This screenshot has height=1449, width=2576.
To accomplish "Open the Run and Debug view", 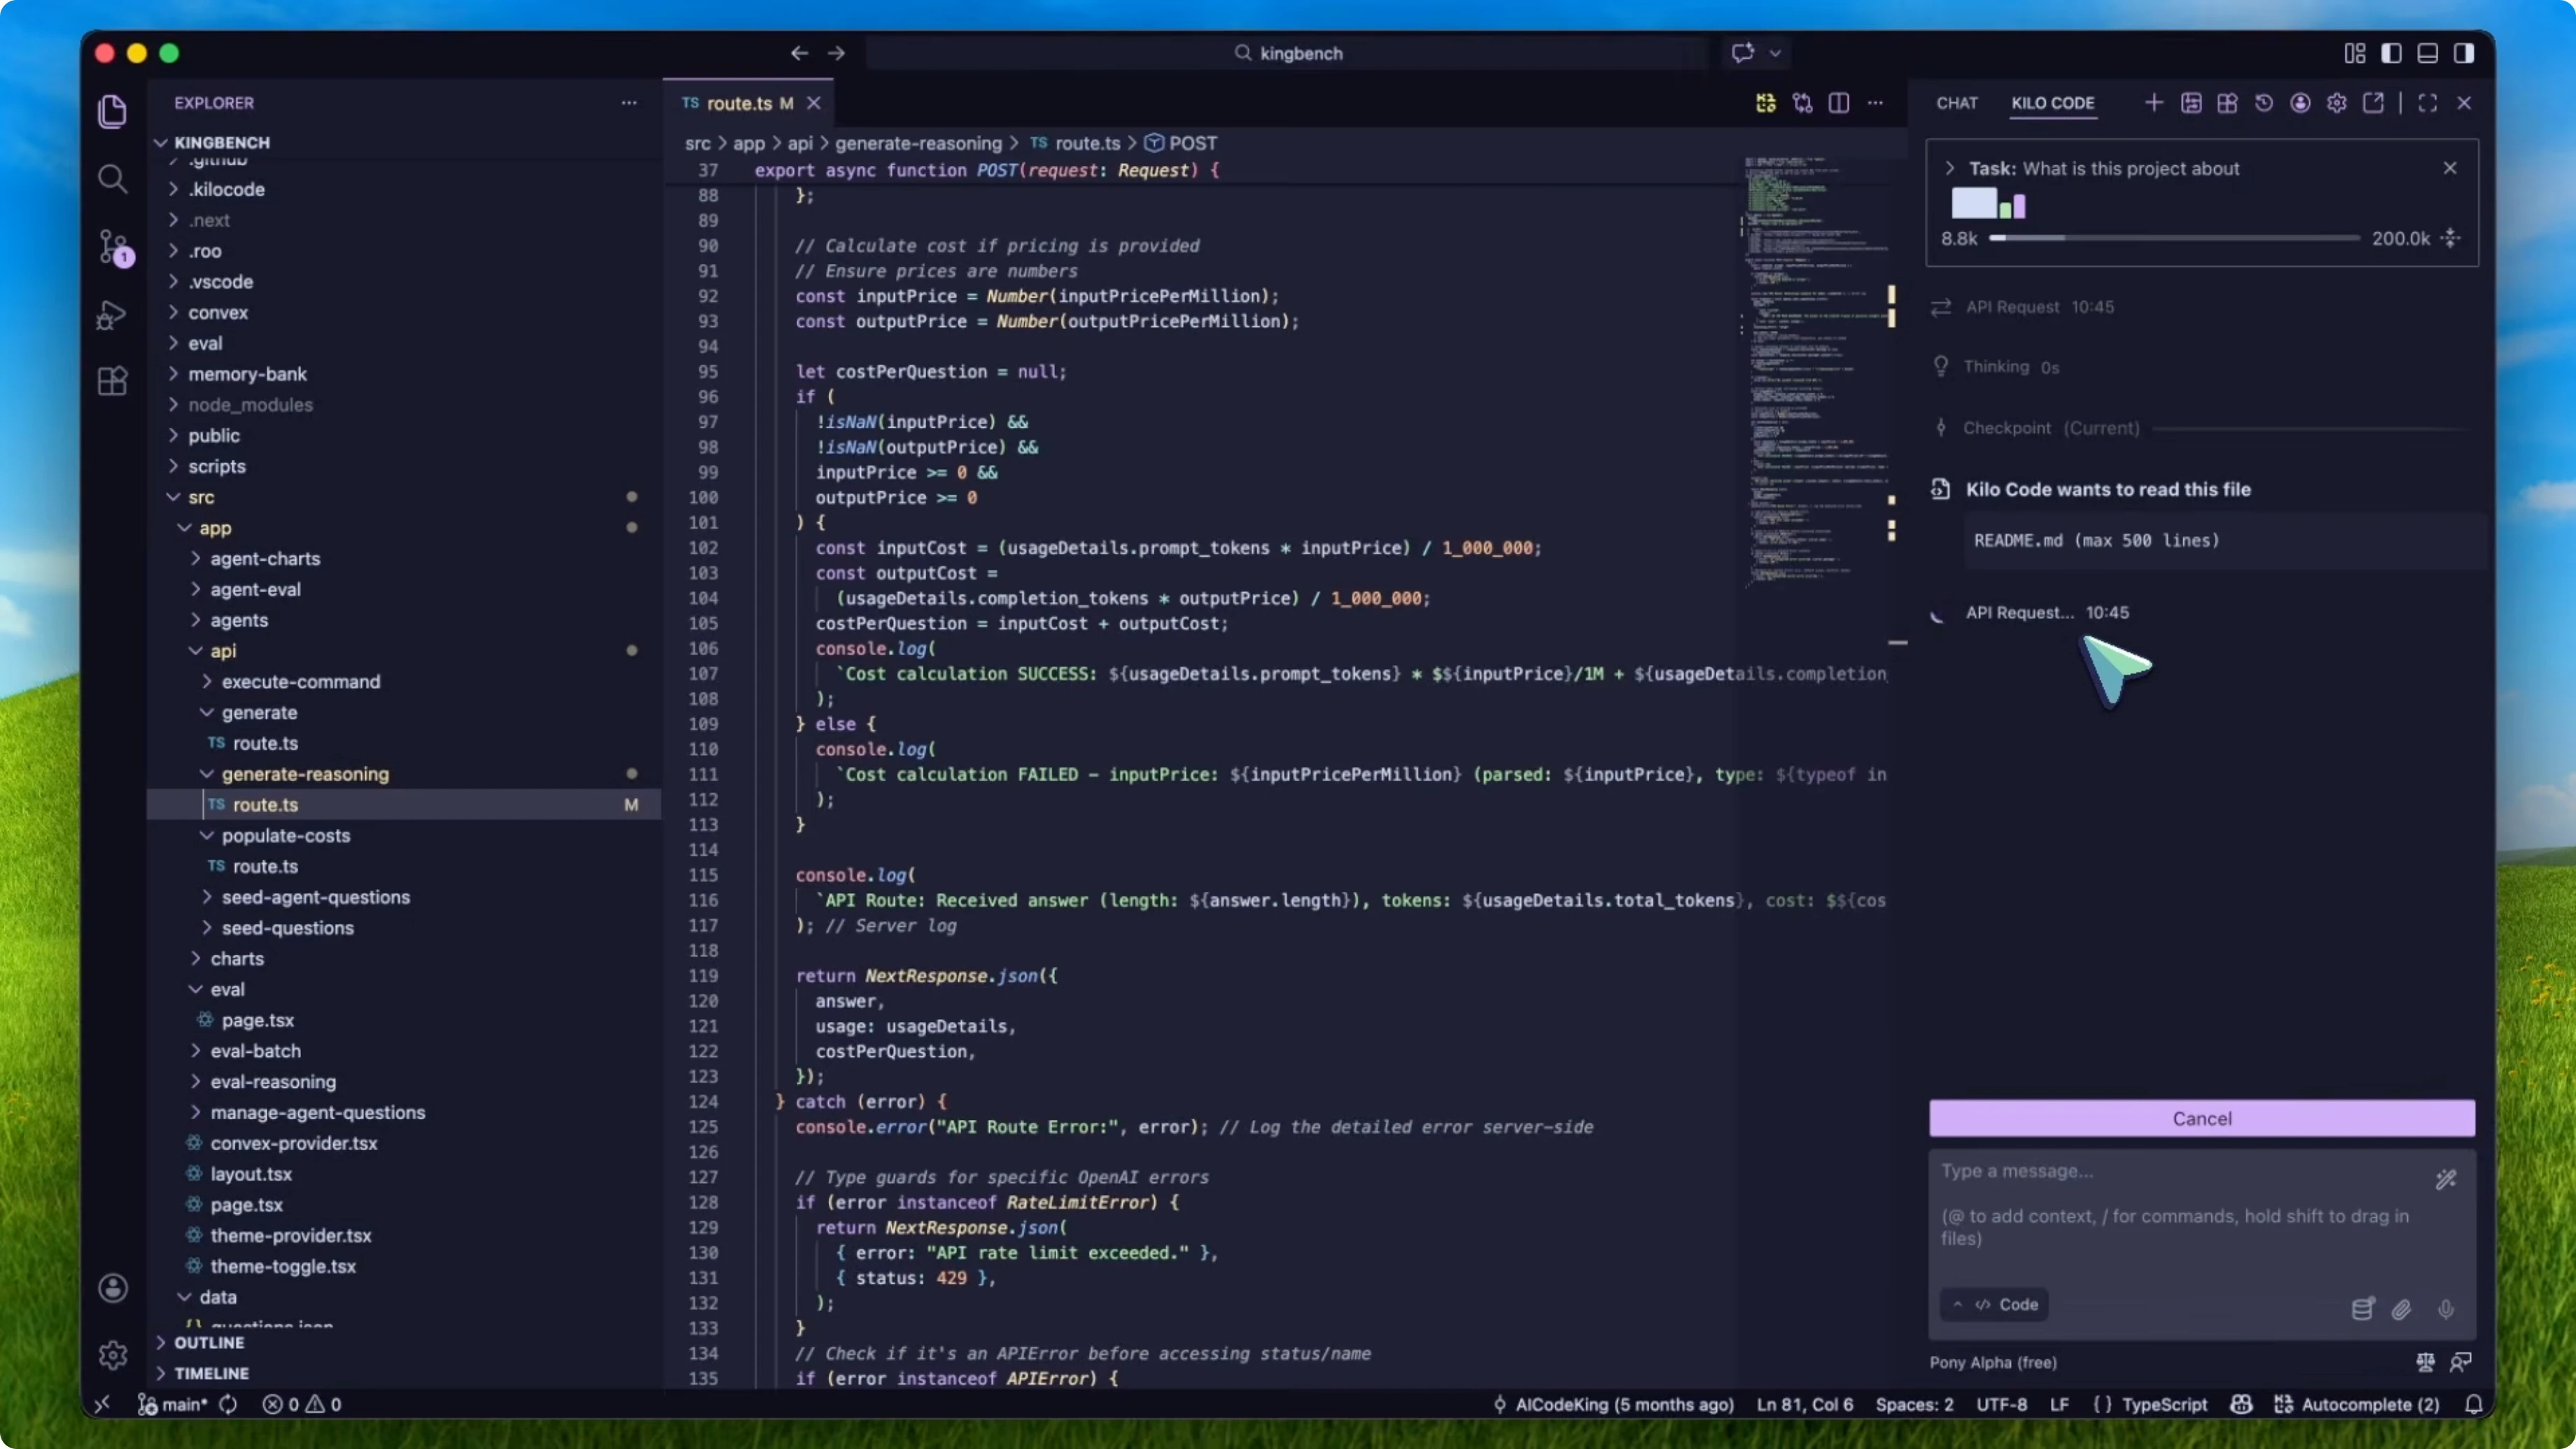I will 113,315.
